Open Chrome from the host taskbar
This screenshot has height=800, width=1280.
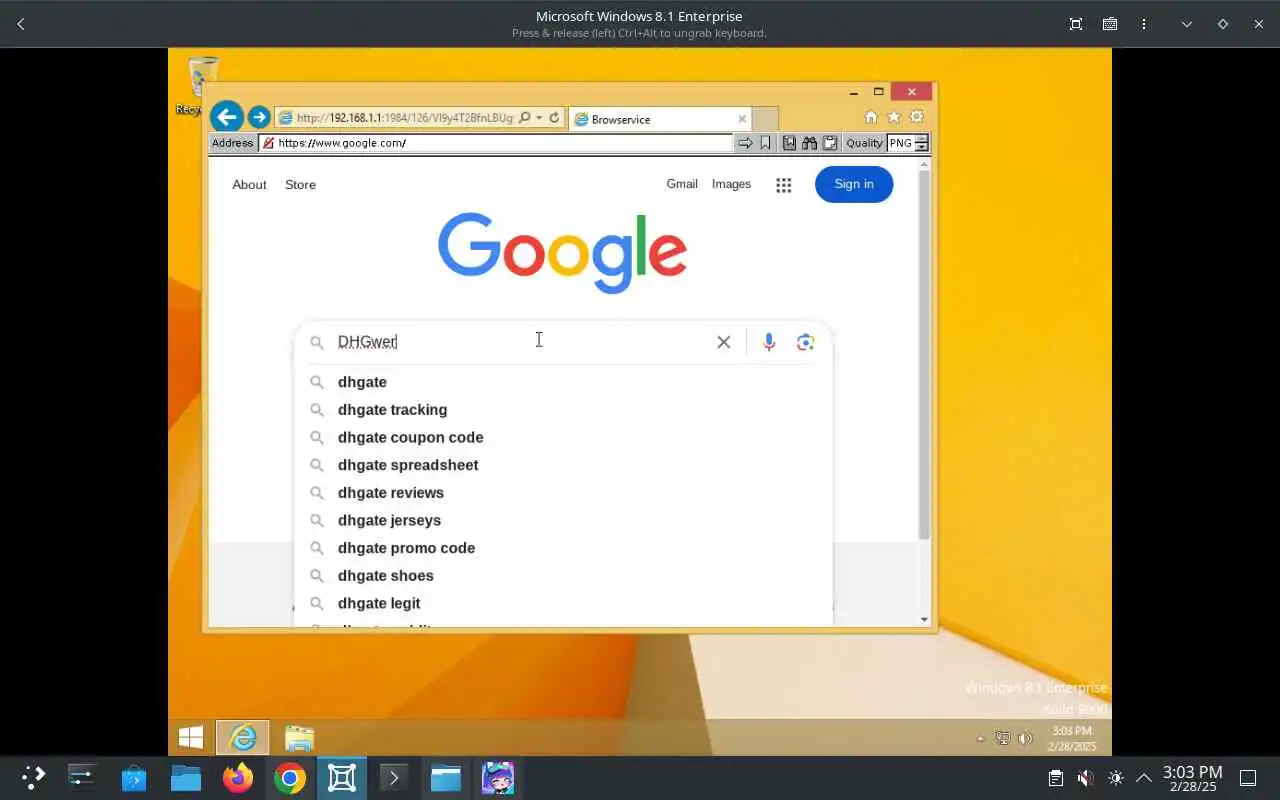(290, 778)
